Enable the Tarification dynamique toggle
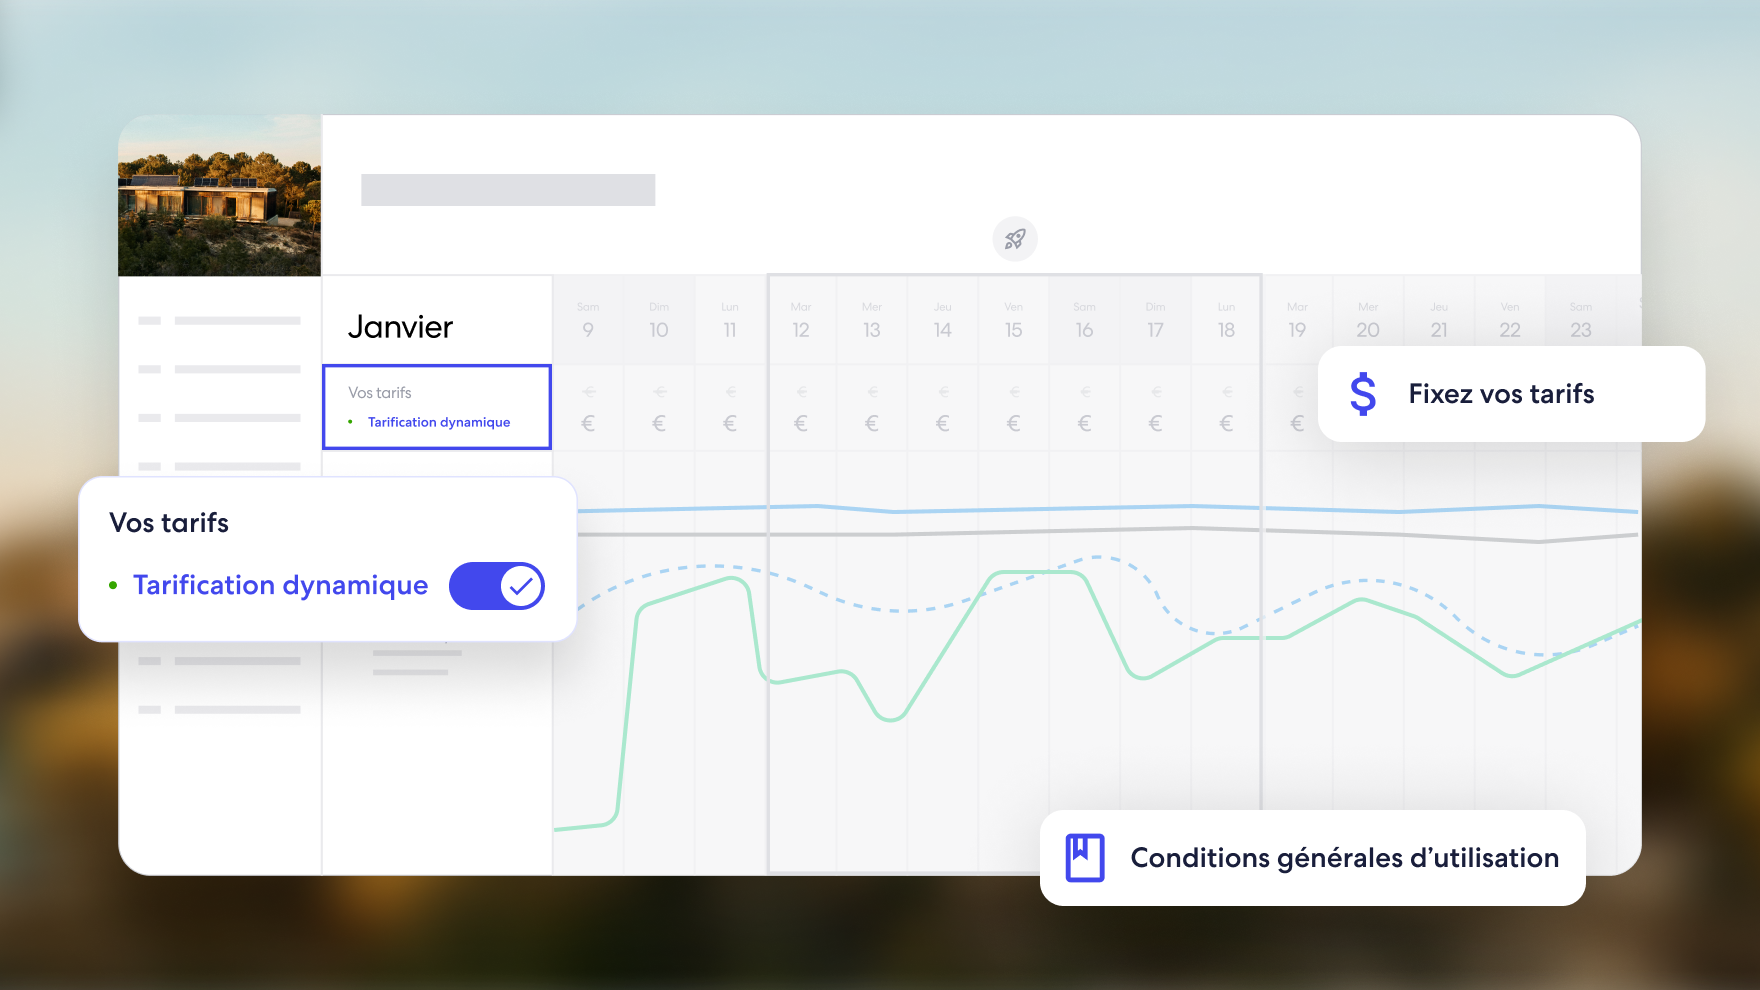1760x990 pixels. tap(497, 586)
